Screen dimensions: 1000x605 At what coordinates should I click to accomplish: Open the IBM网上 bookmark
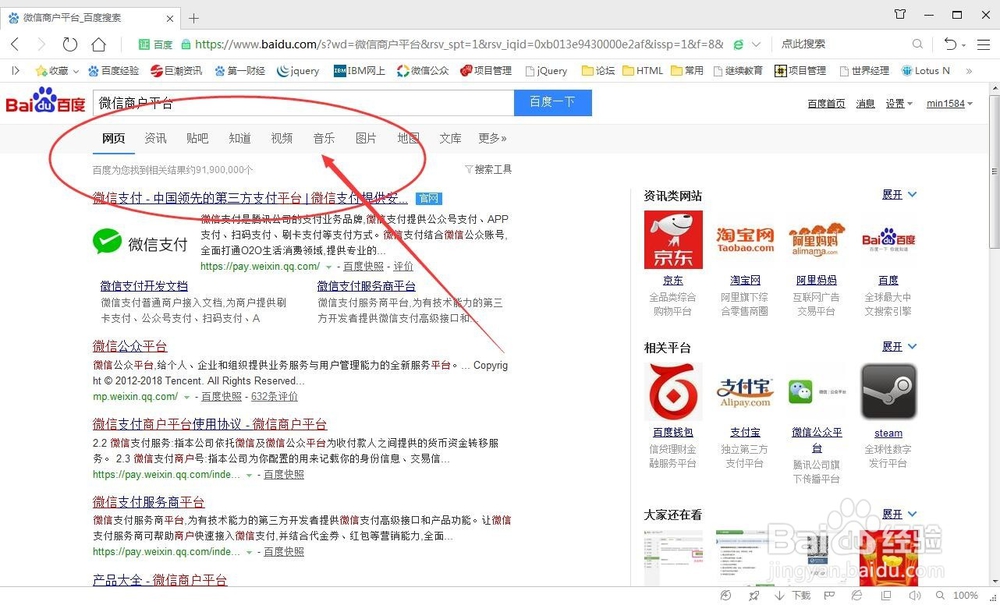360,71
